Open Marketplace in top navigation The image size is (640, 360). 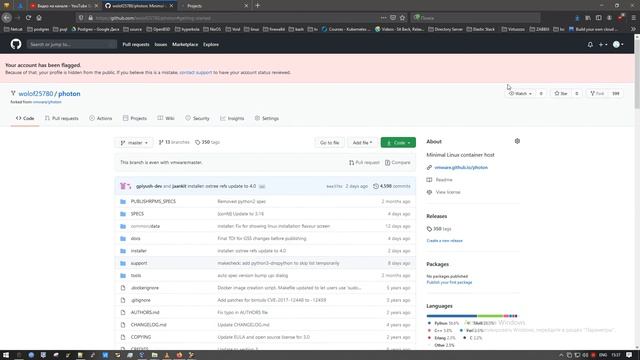pos(185,44)
